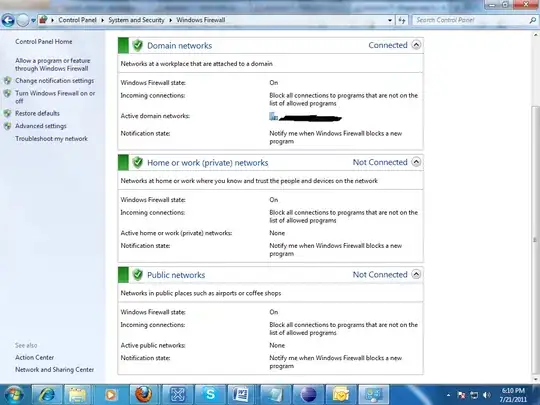Open Turn Windows Firewall on or off
Screen dimensions: 540x405
pos(55,97)
